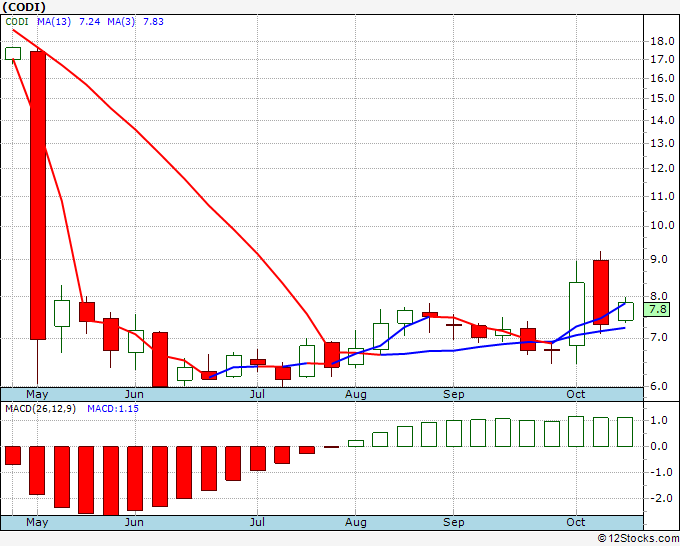
Task: Click the large red October candlestick near 9.0
Action: pyautogui.click(x=601, y=292)
